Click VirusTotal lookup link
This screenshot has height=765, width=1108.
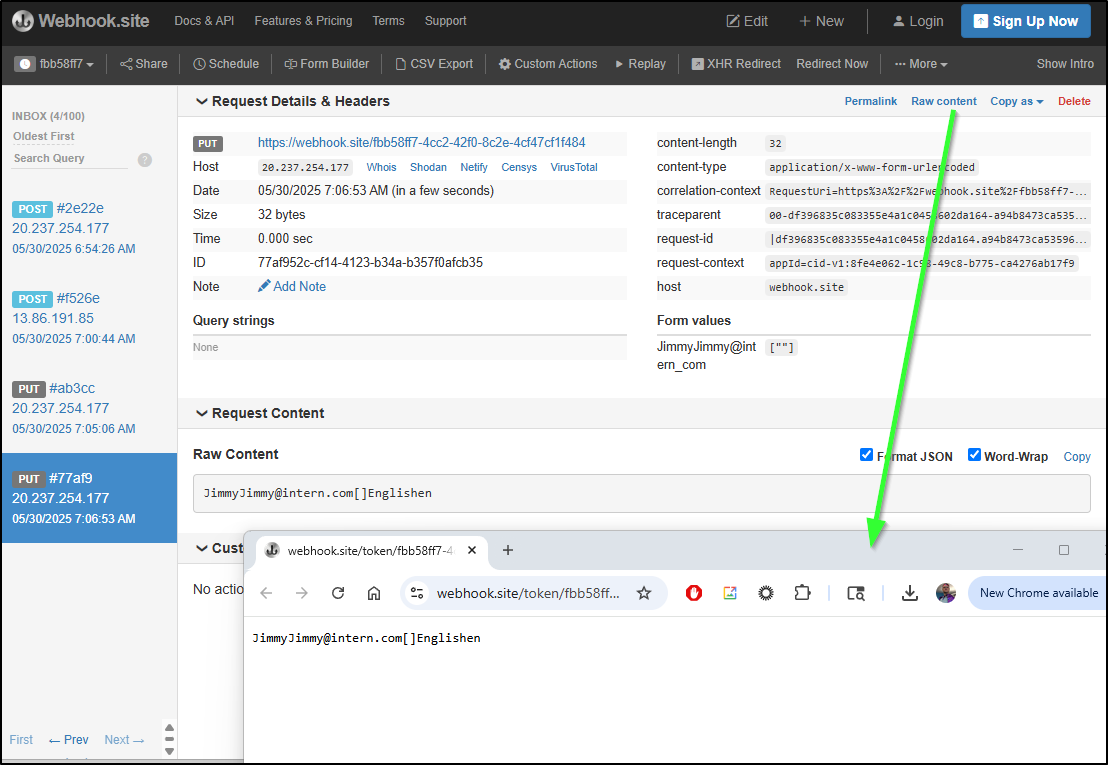point(574,167)
